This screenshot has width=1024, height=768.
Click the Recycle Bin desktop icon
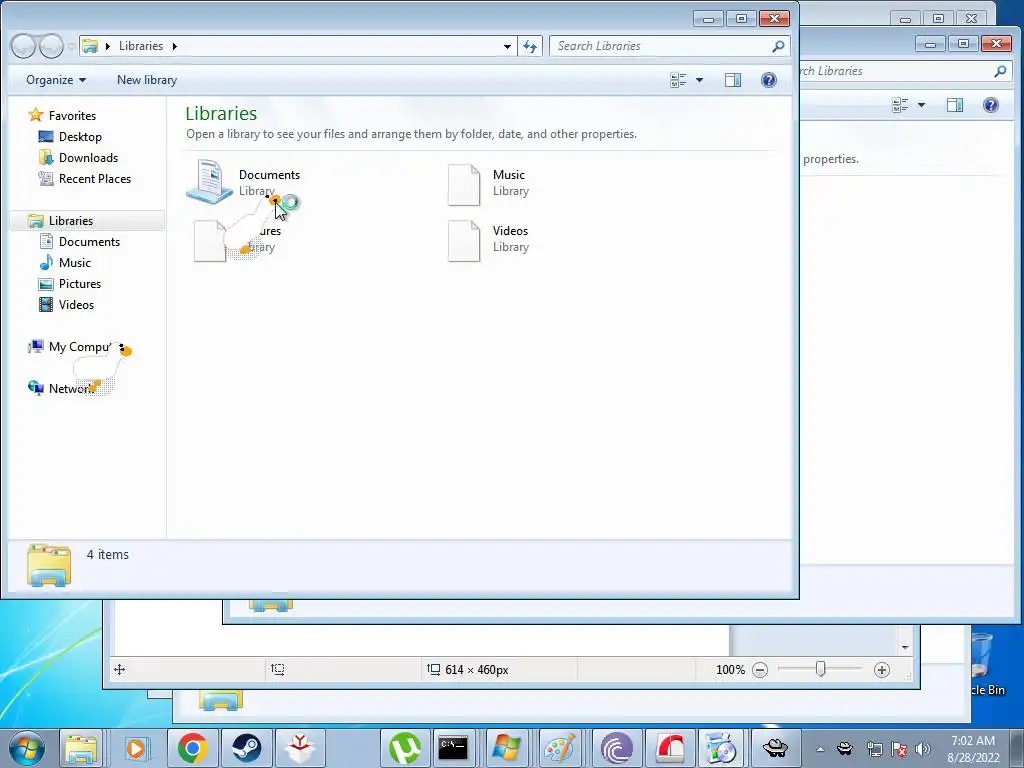coord(985,664)
